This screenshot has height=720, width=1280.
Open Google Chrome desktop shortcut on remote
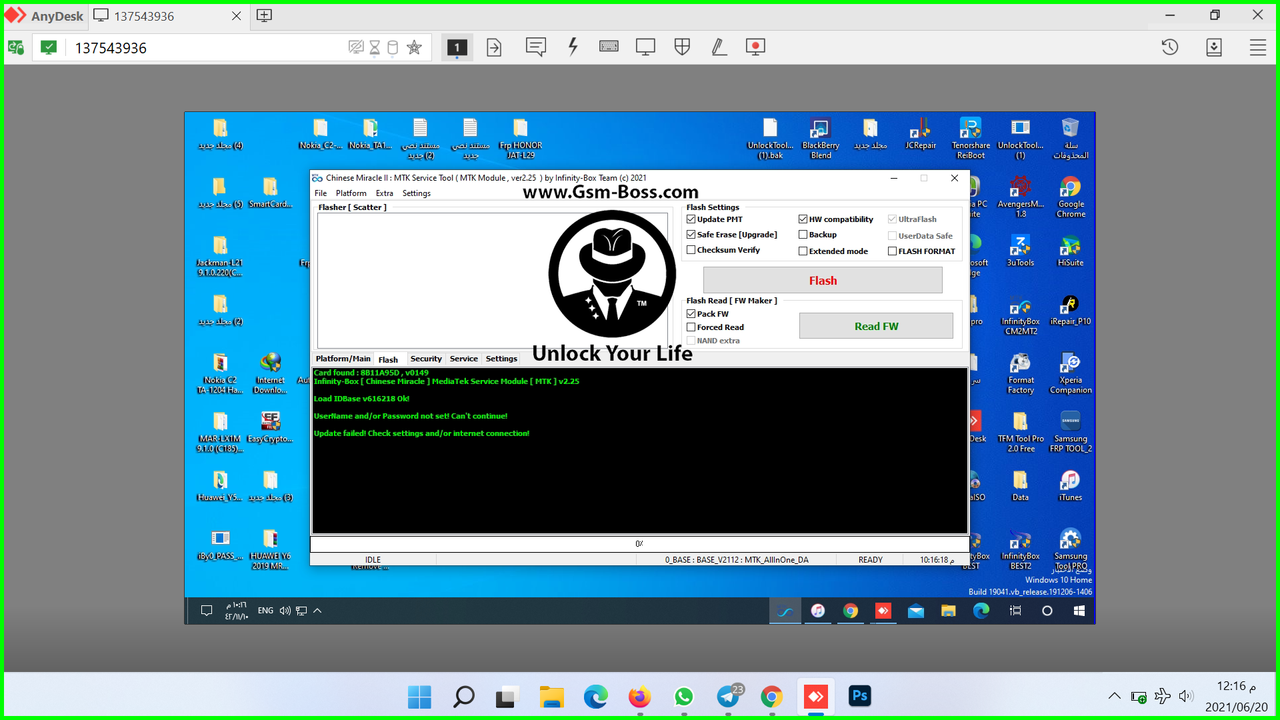click(1070, 197)
